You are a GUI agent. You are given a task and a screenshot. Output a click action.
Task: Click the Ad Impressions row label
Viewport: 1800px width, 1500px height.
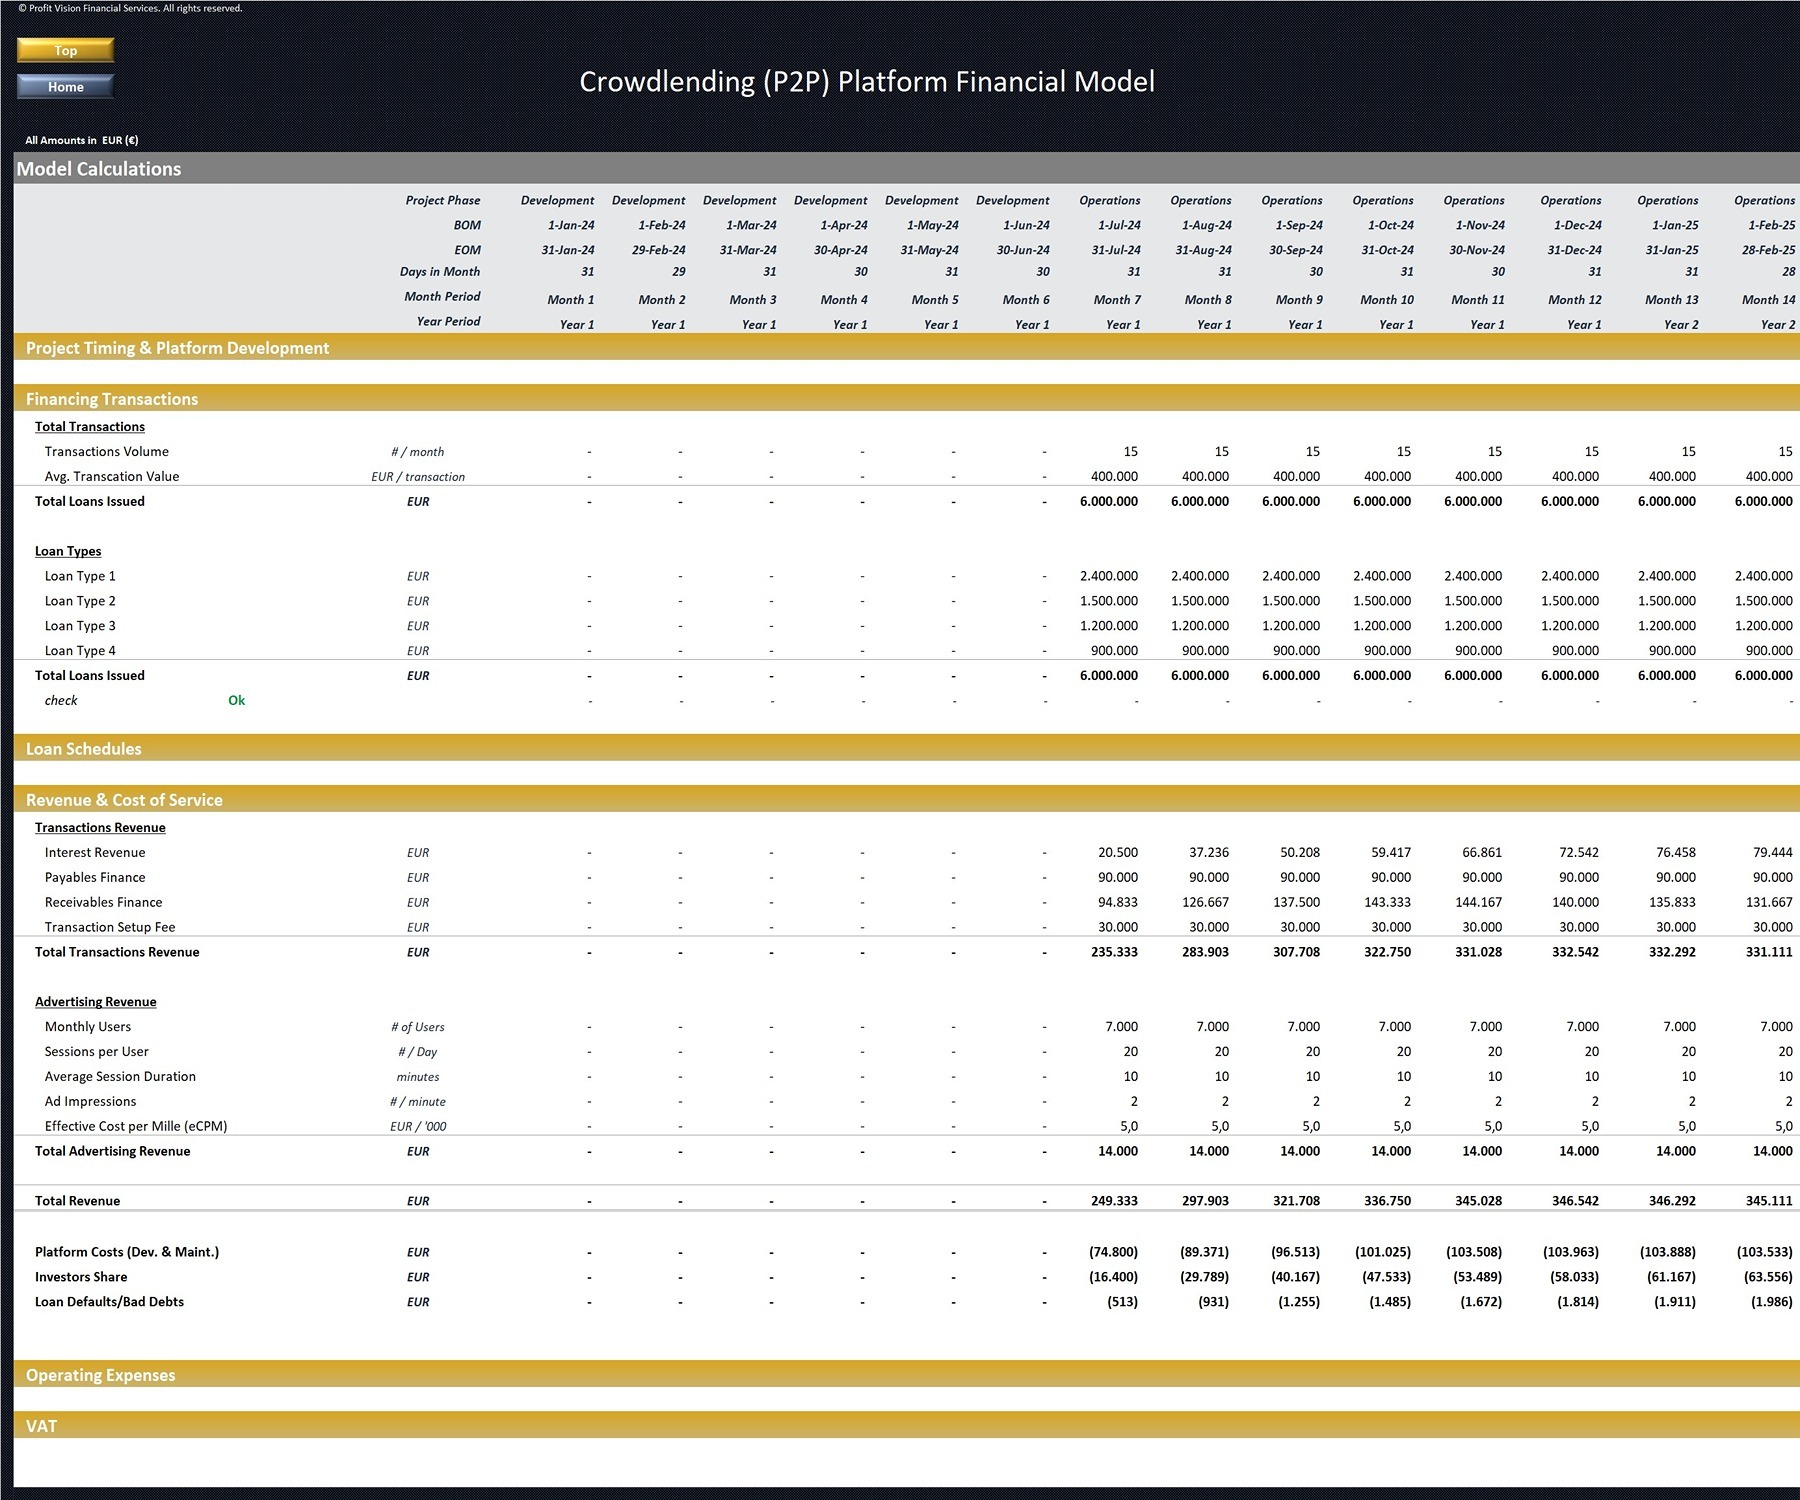tap(90, 1102)
